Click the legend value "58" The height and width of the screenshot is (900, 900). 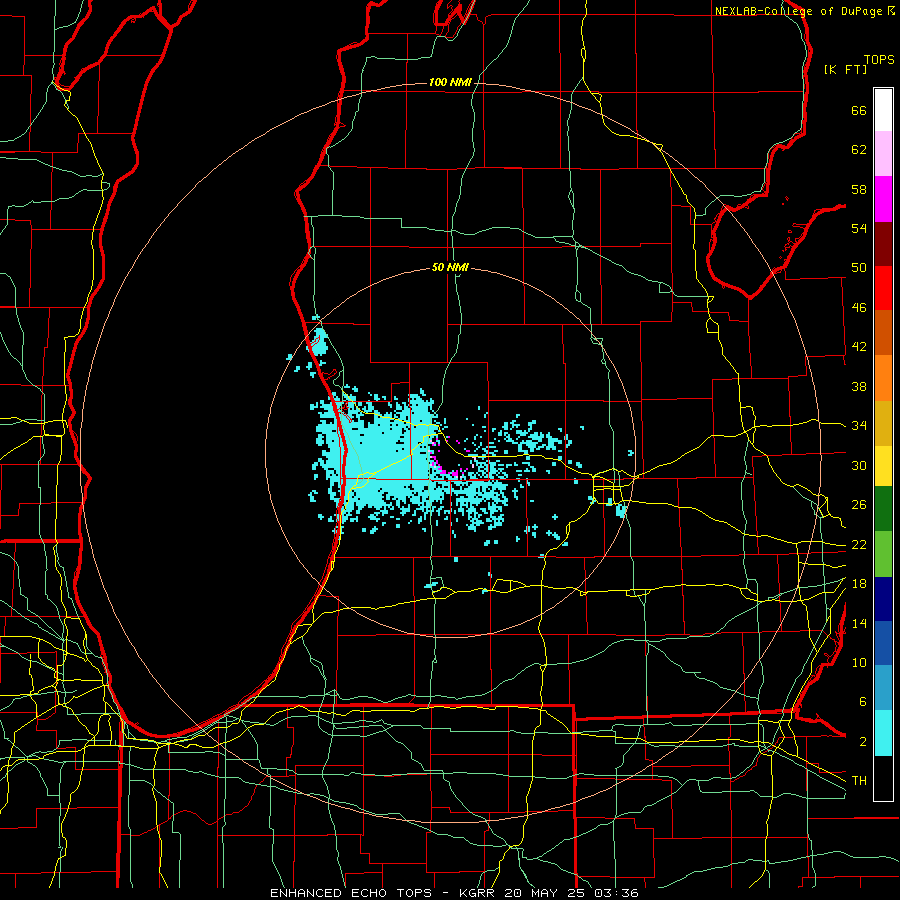point(859,189)
